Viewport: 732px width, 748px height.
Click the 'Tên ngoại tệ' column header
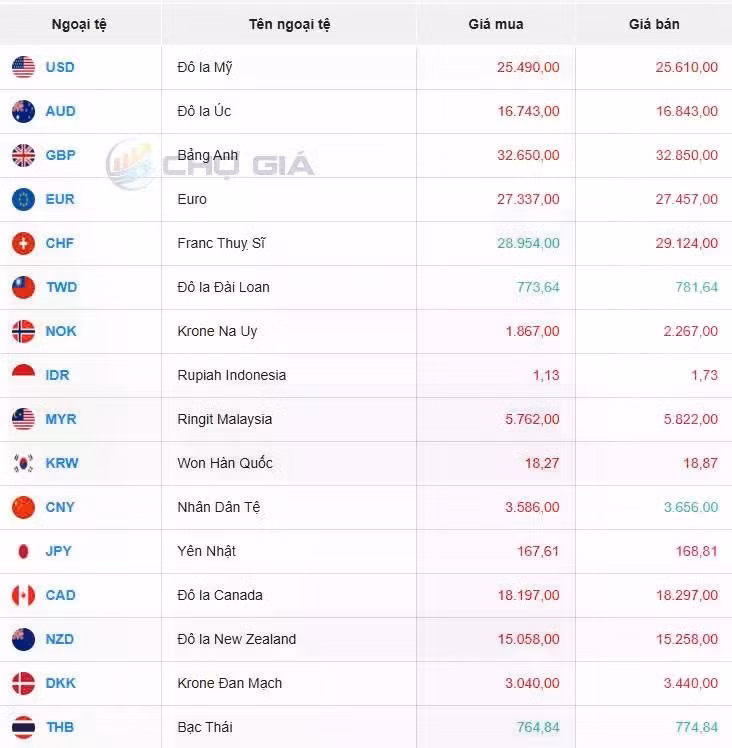coord(289,24)
